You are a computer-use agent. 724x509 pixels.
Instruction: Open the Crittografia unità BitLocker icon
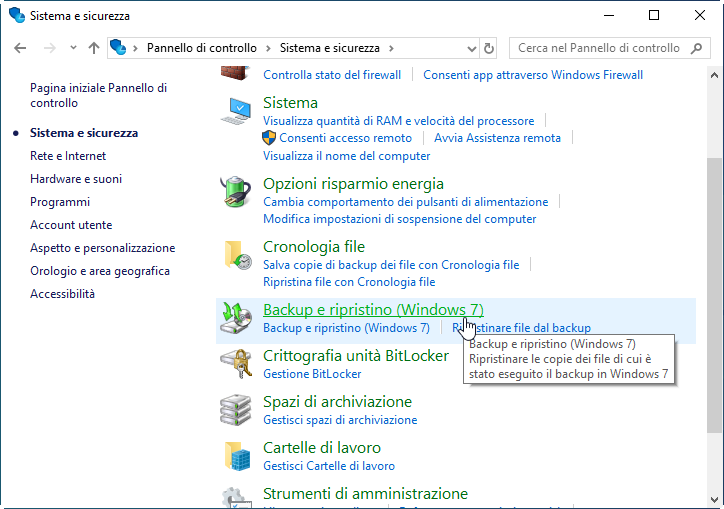tap(237, 364)
